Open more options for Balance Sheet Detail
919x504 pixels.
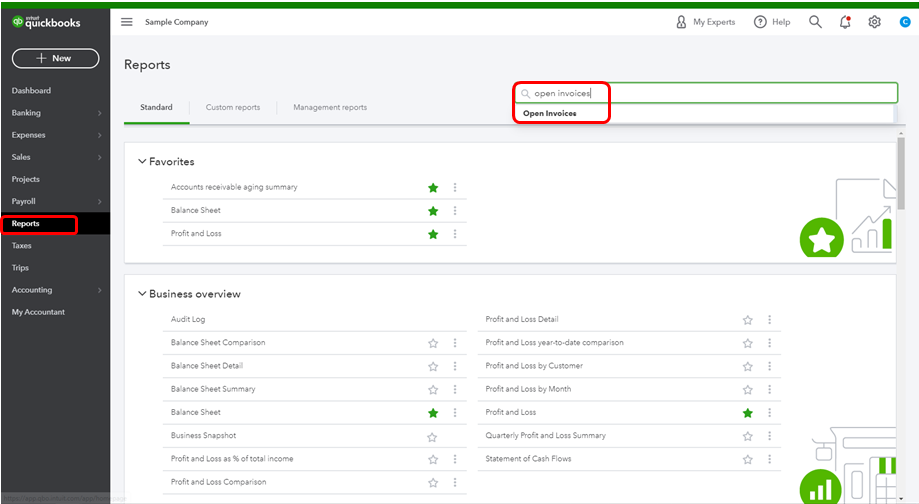pyautogui.click(x=455, y=366)
